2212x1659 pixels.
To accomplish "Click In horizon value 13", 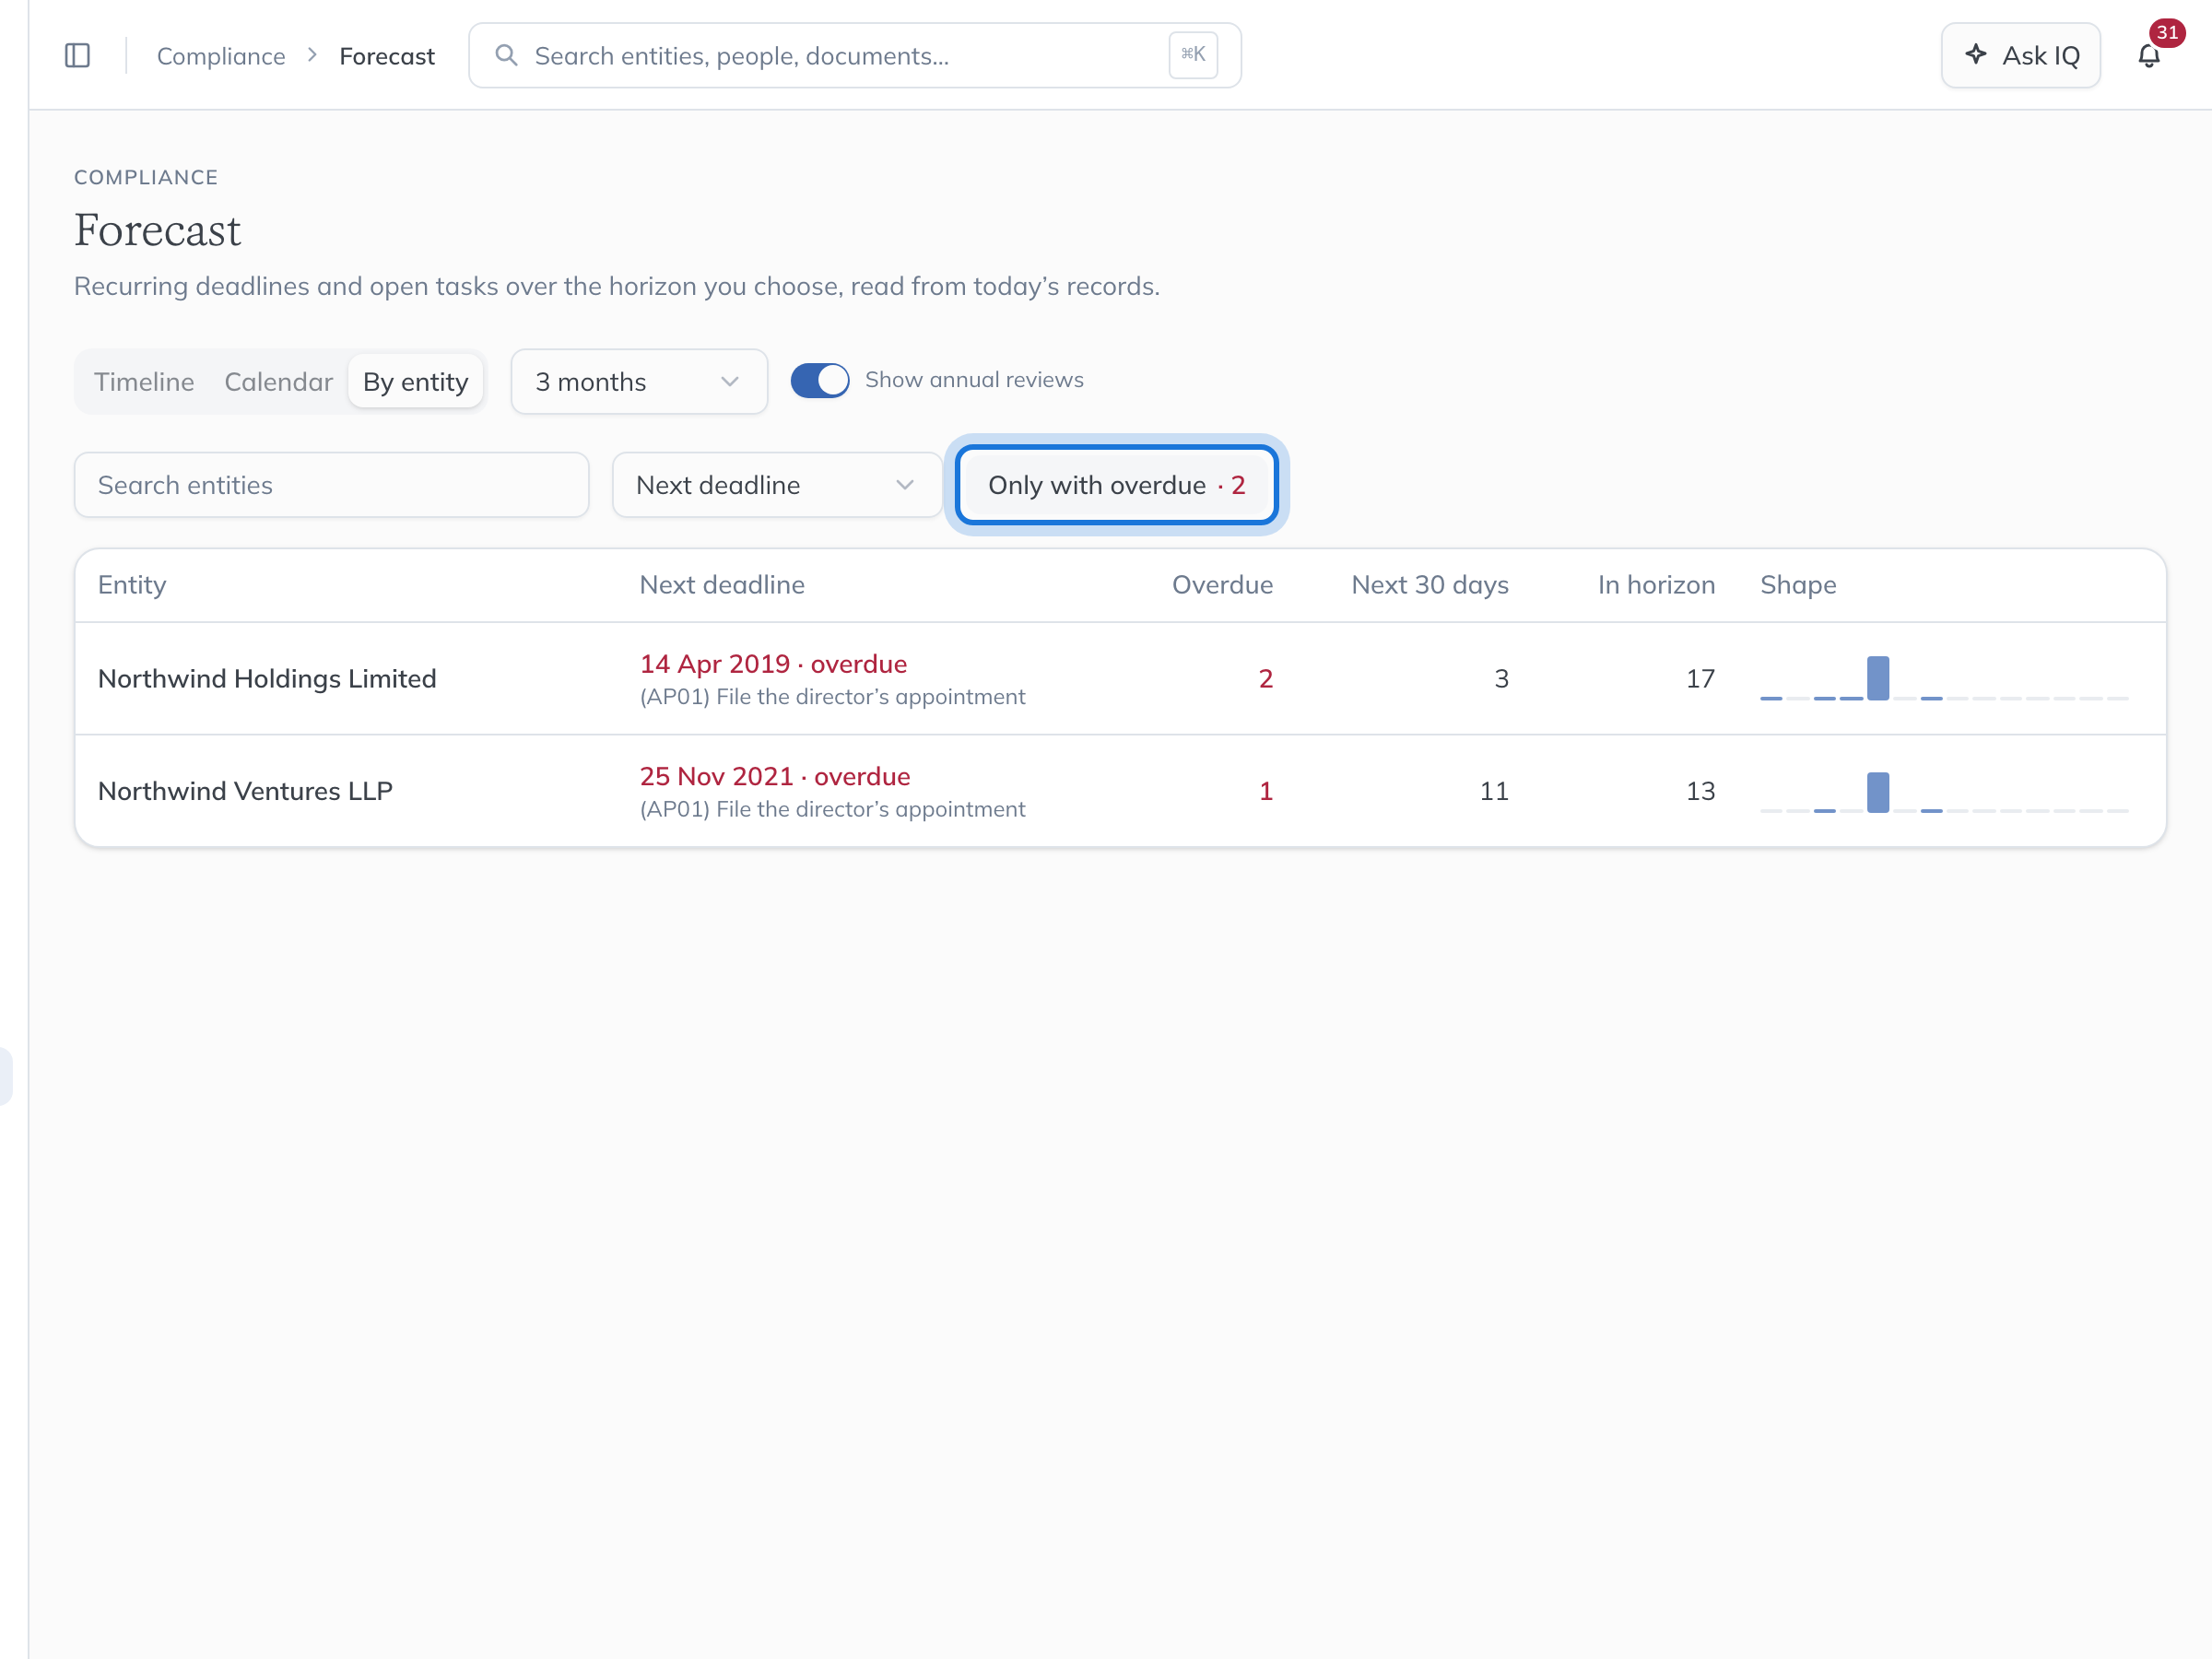I will 1700,791.
